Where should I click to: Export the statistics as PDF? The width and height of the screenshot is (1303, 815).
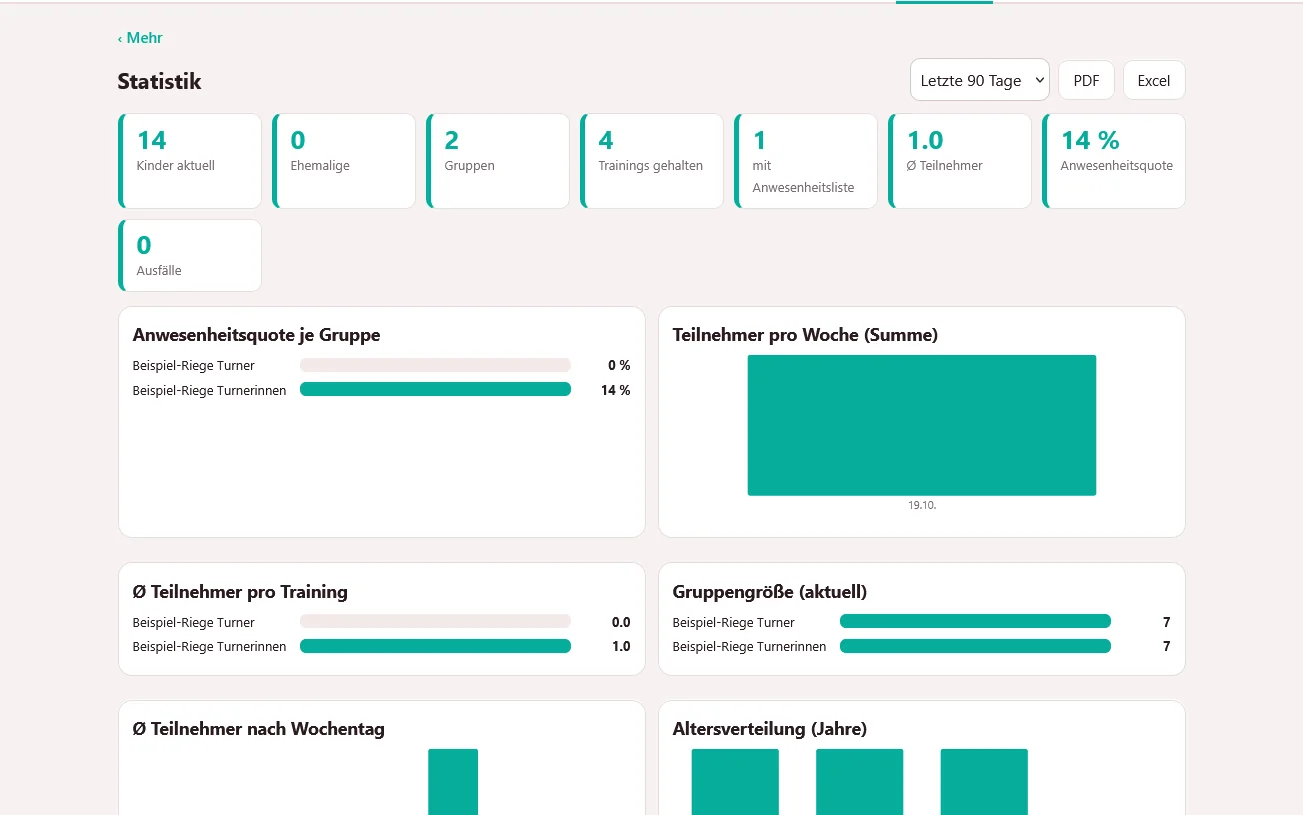point(1086,80)
